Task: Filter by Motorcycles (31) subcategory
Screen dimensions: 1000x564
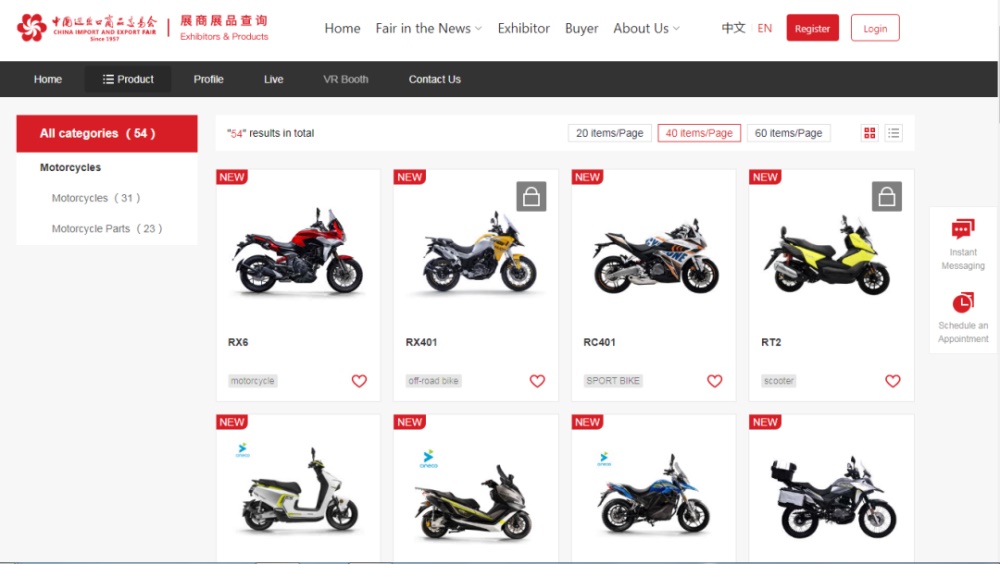Action: point(96,198)
